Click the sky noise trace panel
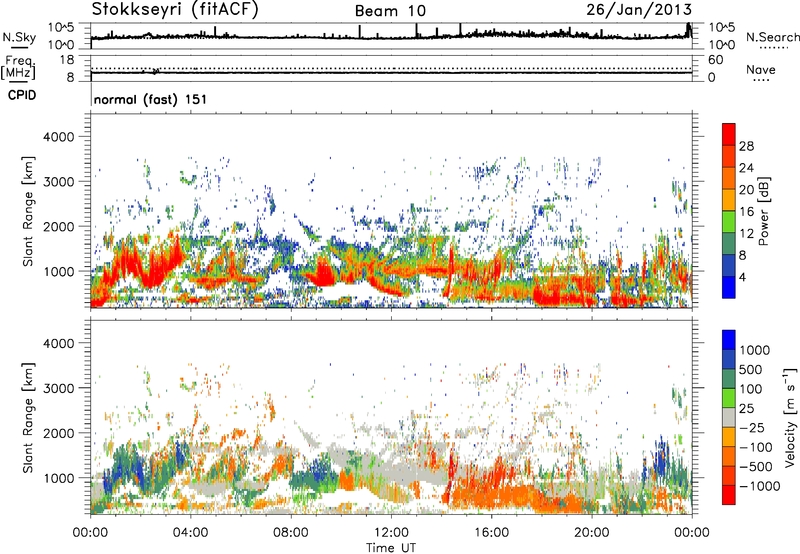This screenshot has height=554, width=800. 391,36
